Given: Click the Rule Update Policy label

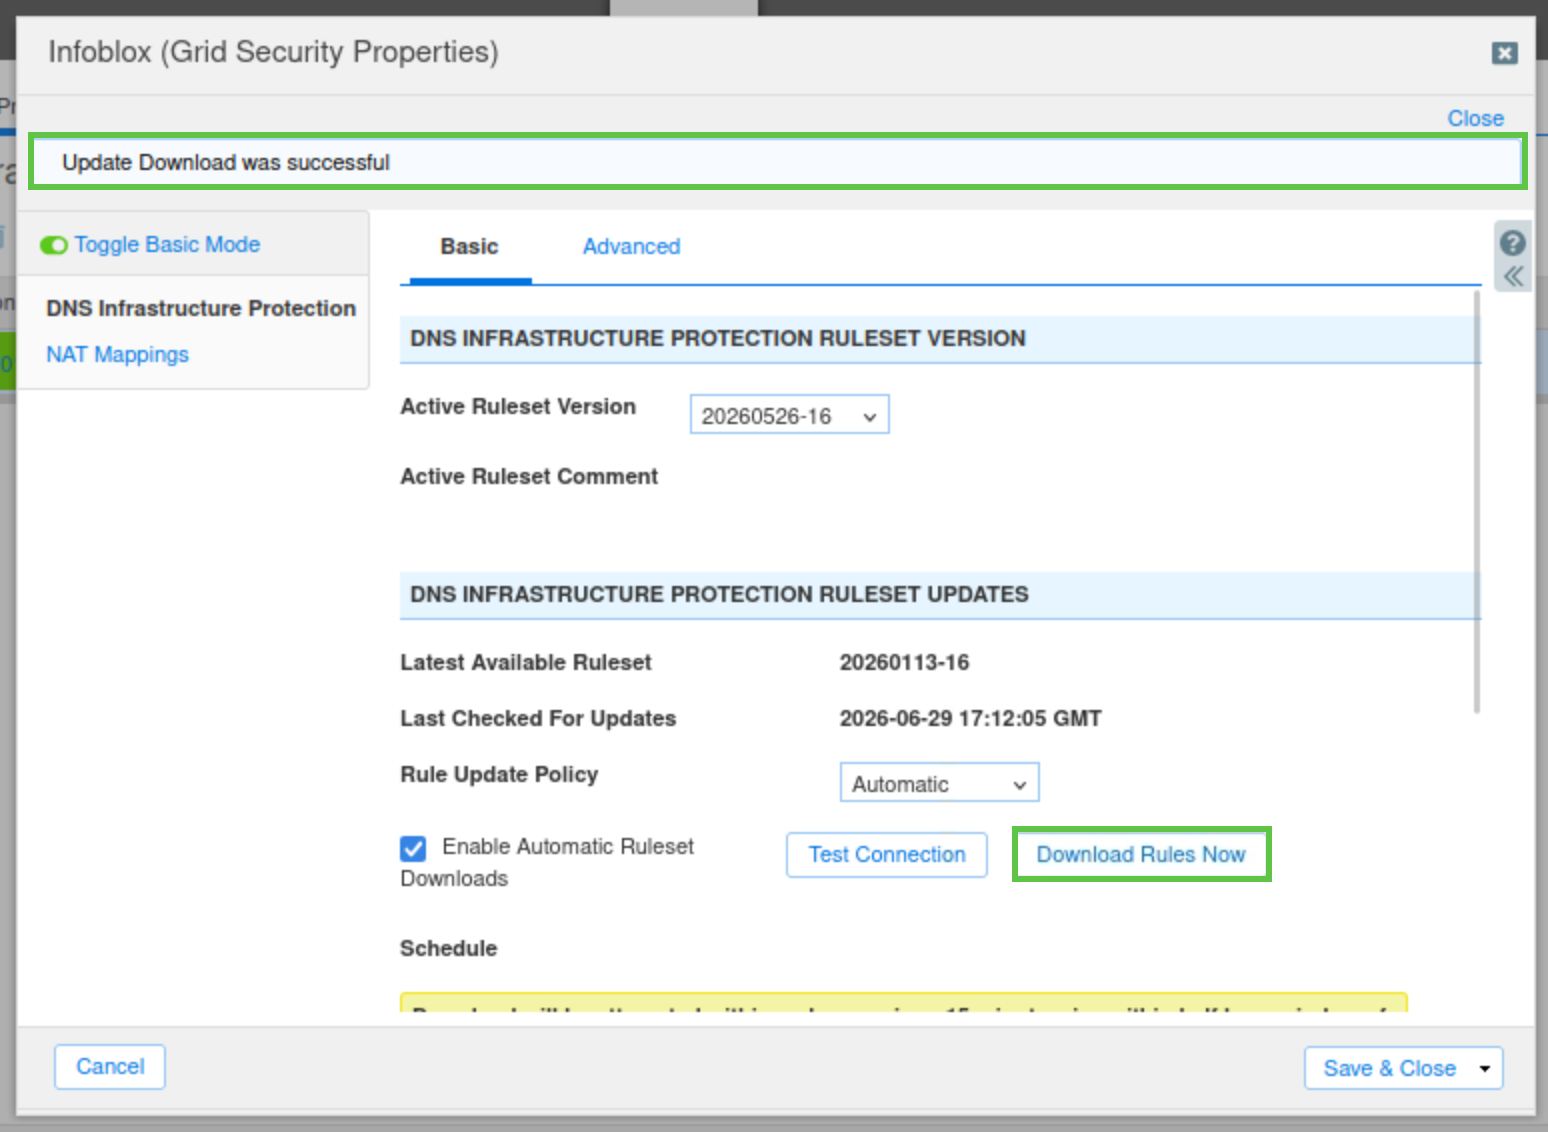Looking at the screenshot, I should pos(499,774).
